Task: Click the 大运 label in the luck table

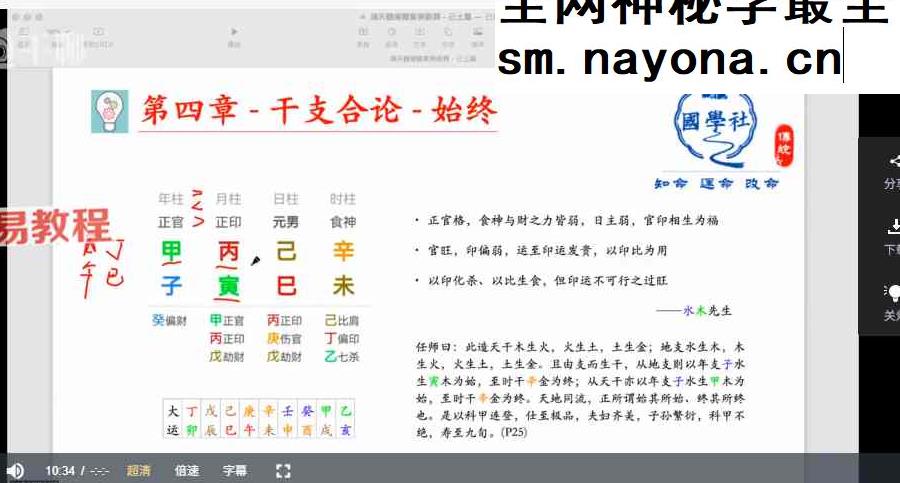Action: [173, 420]
